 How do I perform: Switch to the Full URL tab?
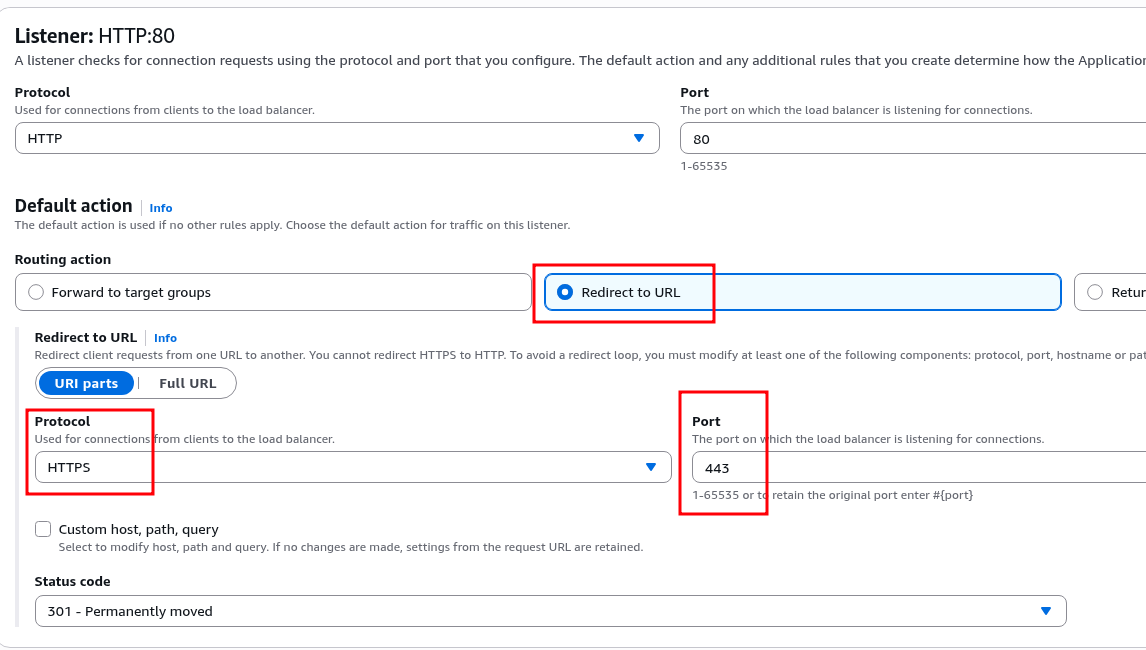(x=187, y=383)
